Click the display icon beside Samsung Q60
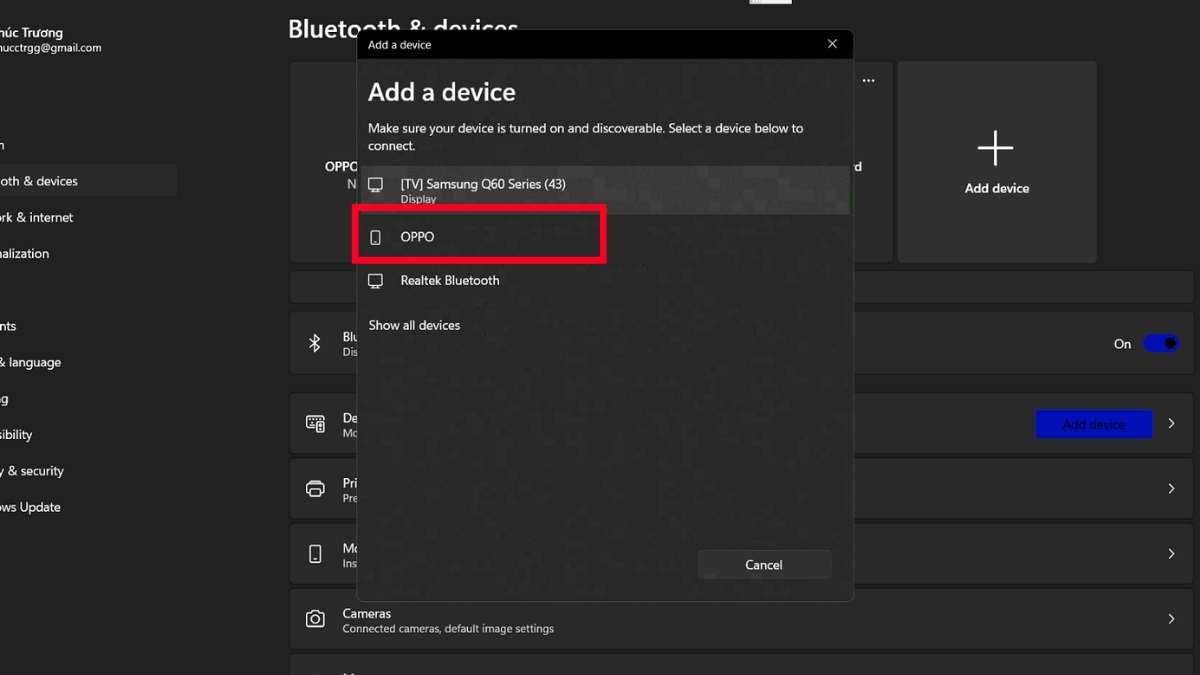The image size is (1200, 675). (x=376, y=185)
